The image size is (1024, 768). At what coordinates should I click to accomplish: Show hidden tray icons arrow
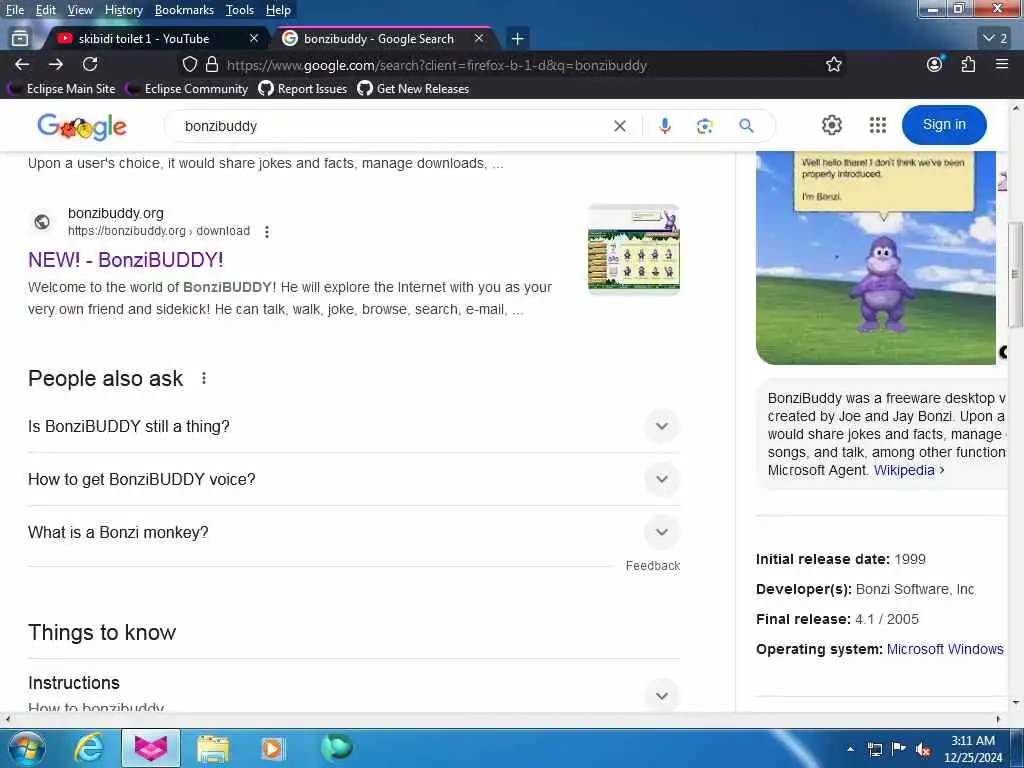coord(850,749)
